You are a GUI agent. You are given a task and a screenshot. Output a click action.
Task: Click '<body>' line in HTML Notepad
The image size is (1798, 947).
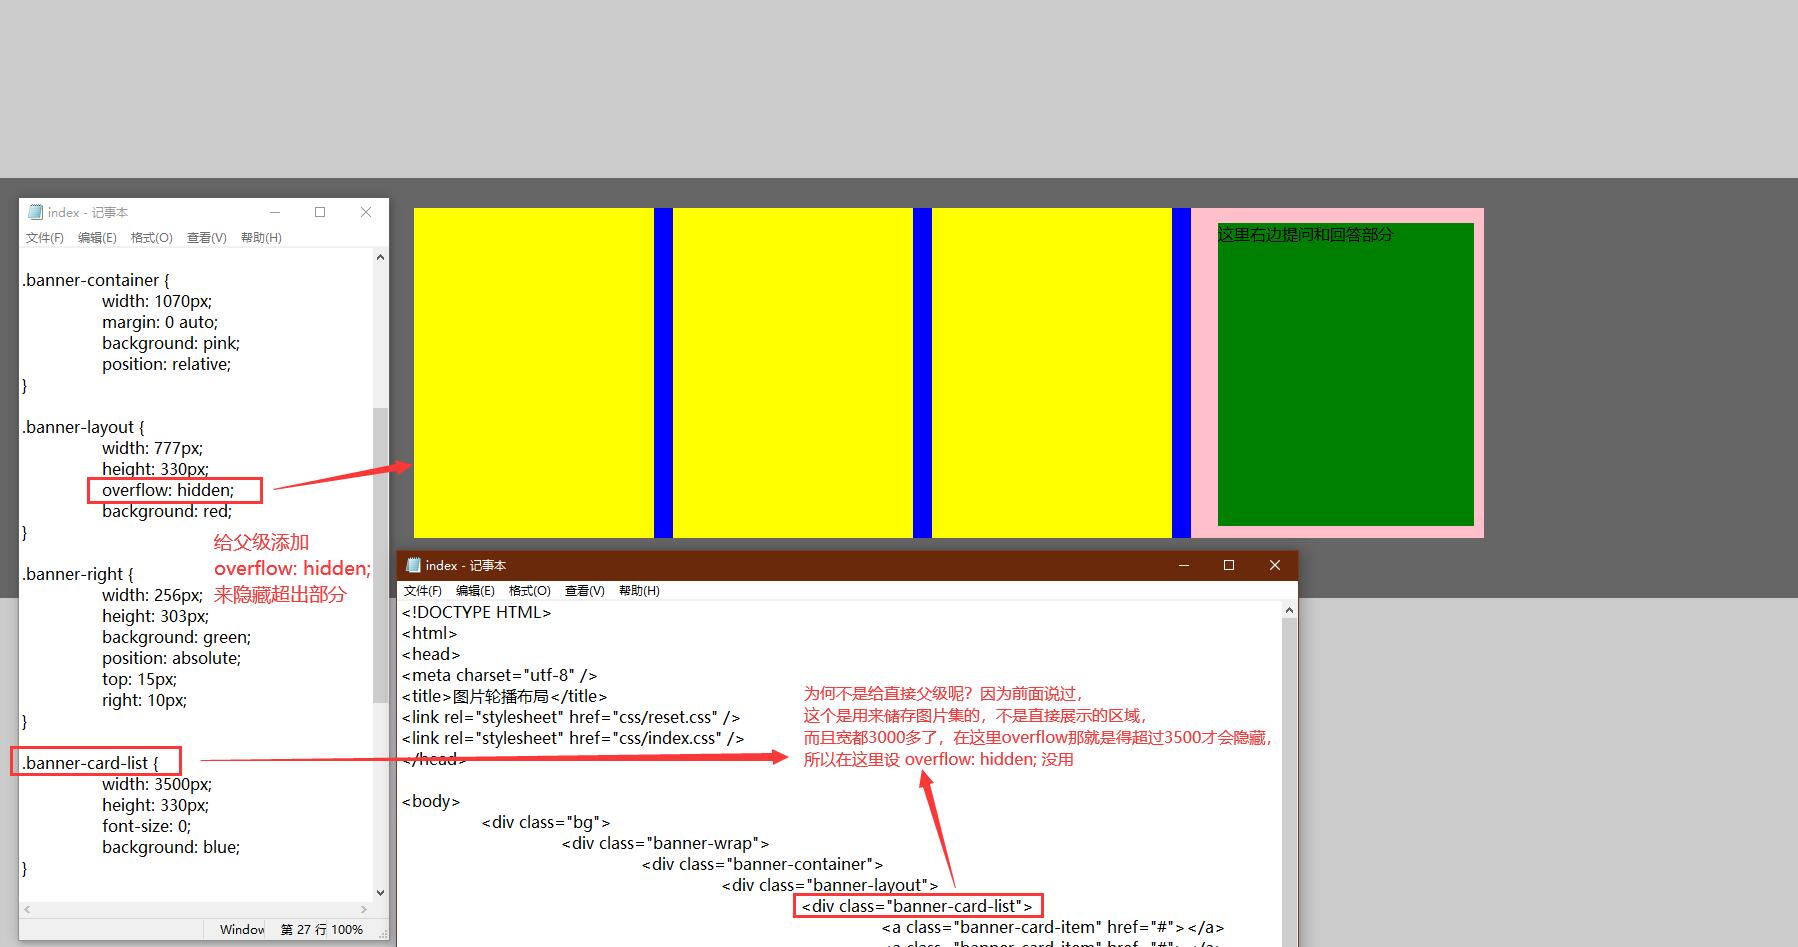[431, 801]
